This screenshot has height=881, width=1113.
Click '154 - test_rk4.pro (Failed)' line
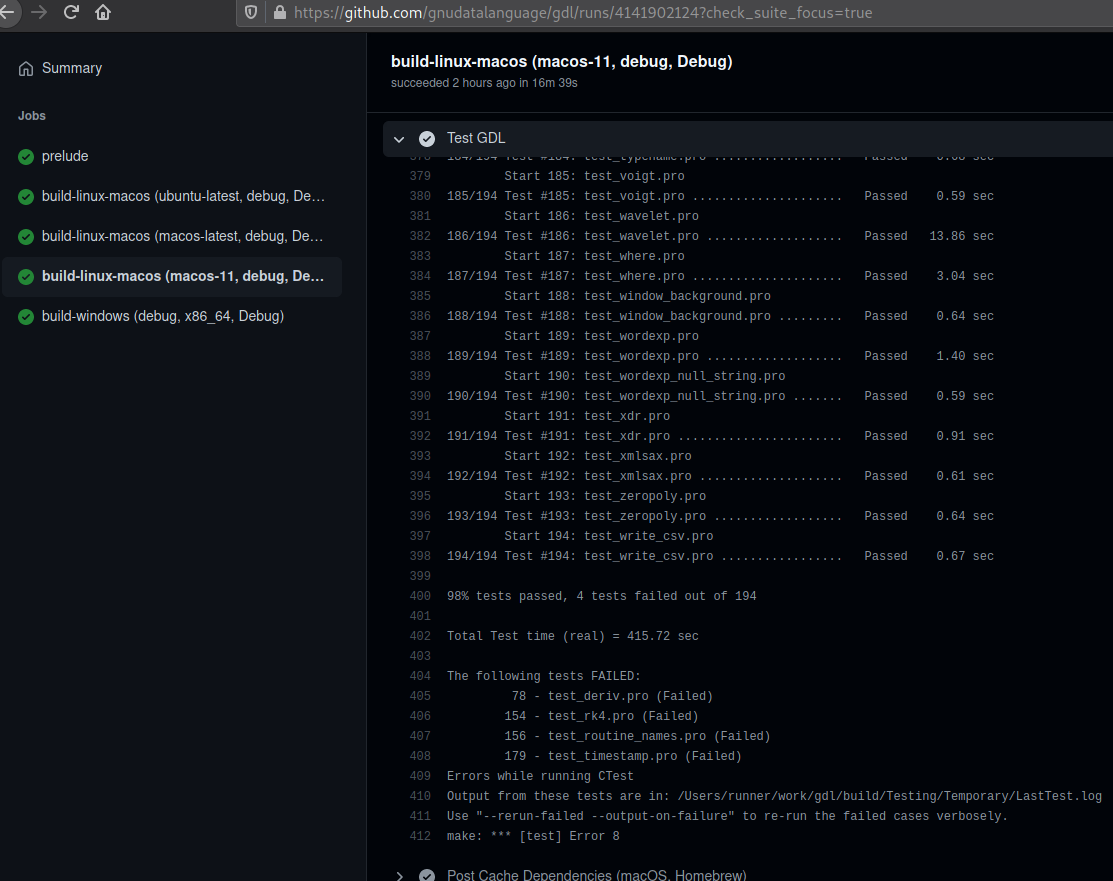[601, 716]
